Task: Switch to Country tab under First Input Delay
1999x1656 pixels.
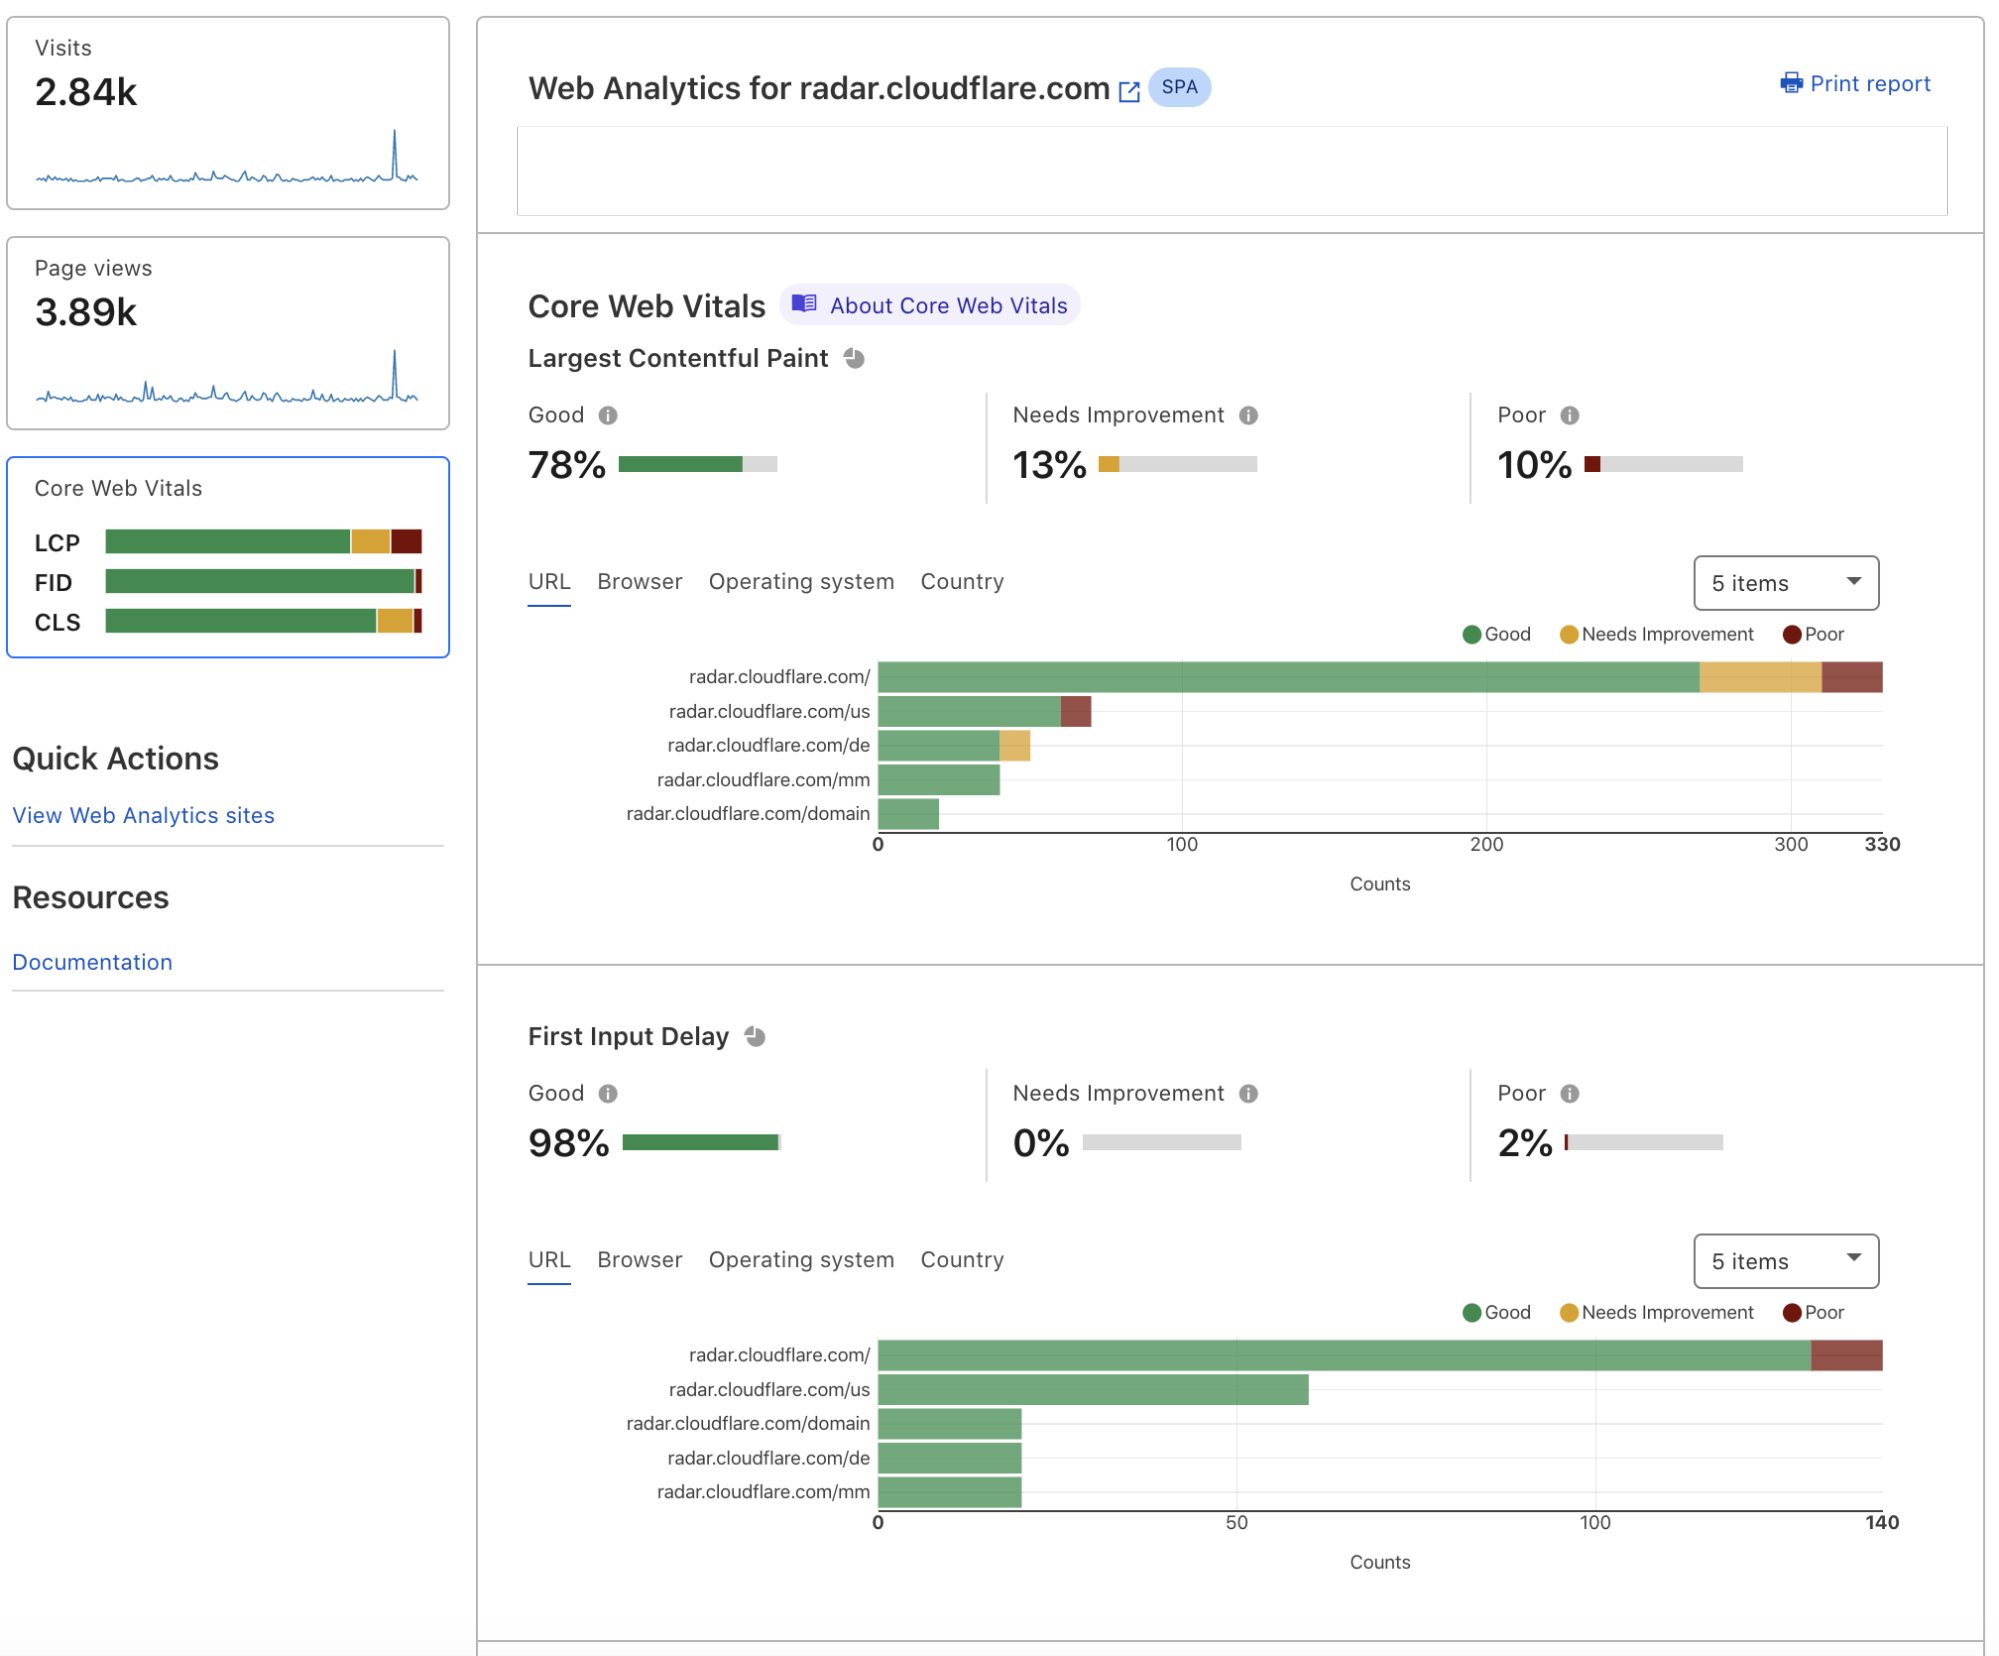Action: coord(962,1260)
